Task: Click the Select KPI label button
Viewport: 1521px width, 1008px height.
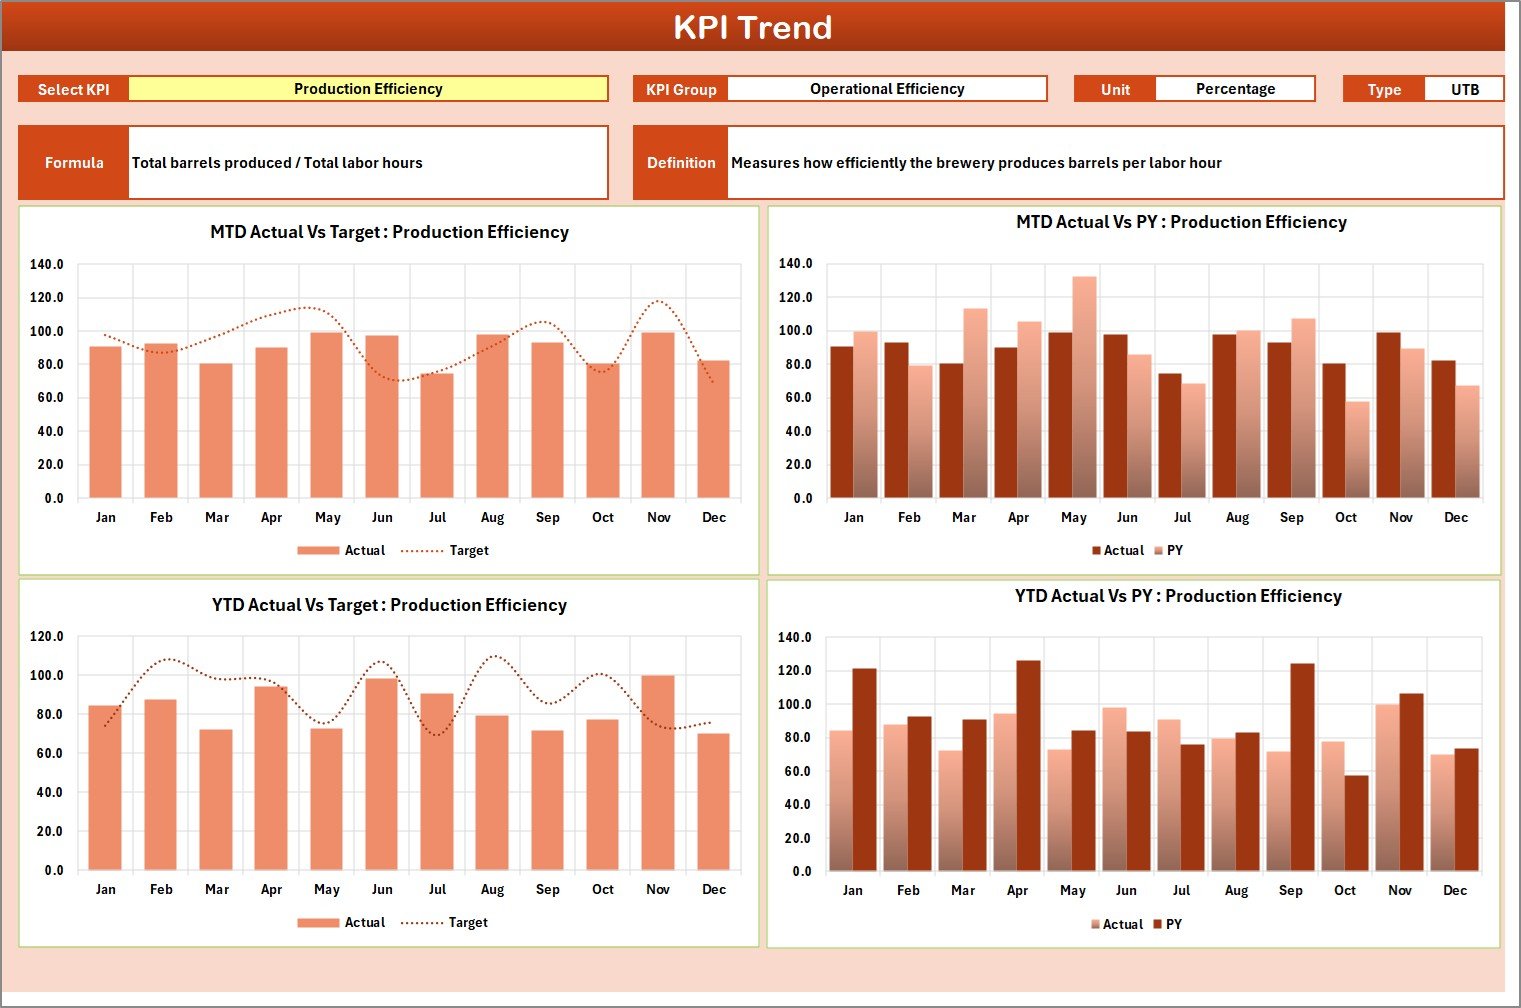Action: pyautogui.click(x=72, y=88)
